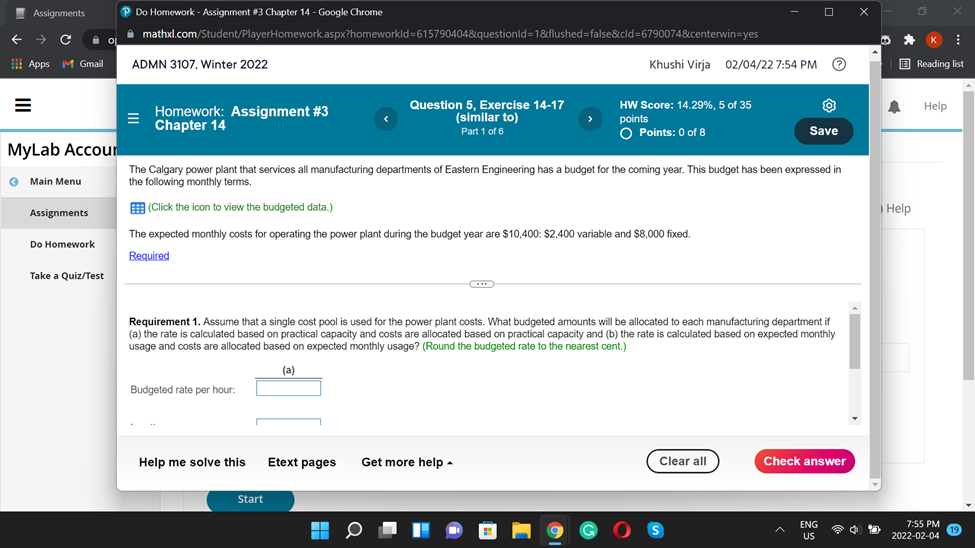
Task: Select Do Homework in sidebar
Action: [x=62, y=244]
